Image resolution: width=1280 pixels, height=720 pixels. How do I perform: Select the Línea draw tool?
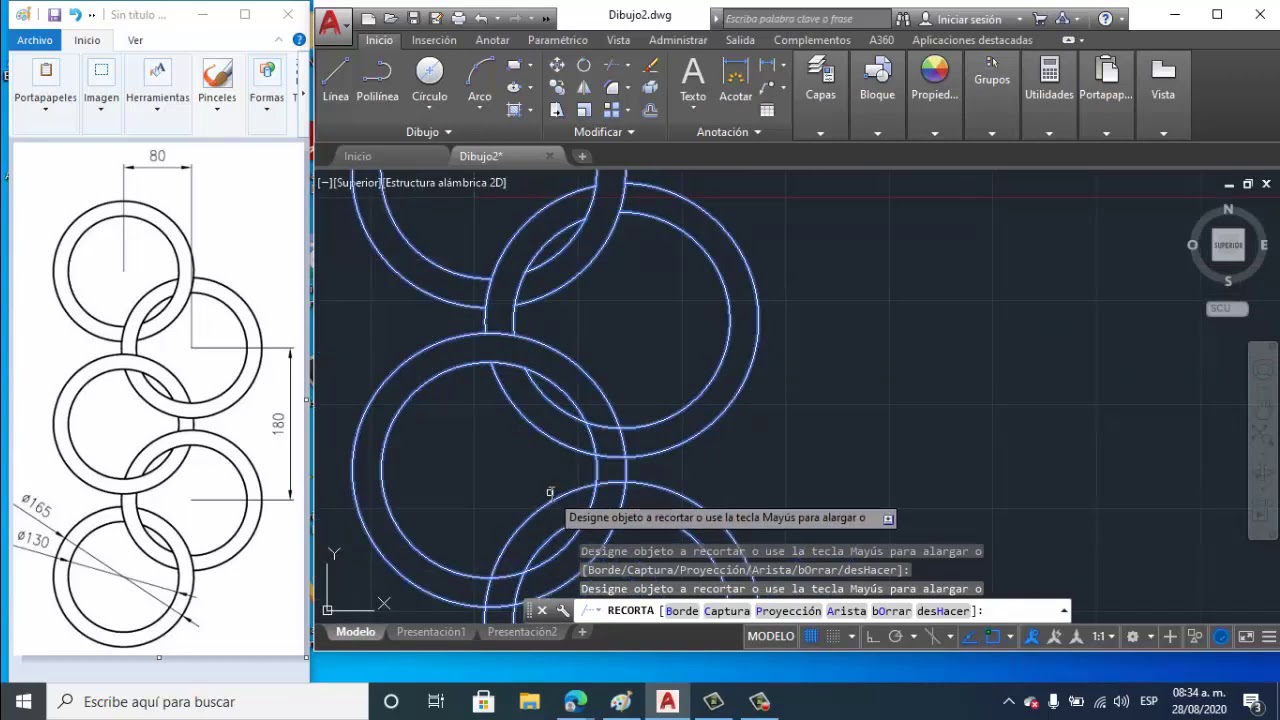pyautogui.click(x=335, y=80)
